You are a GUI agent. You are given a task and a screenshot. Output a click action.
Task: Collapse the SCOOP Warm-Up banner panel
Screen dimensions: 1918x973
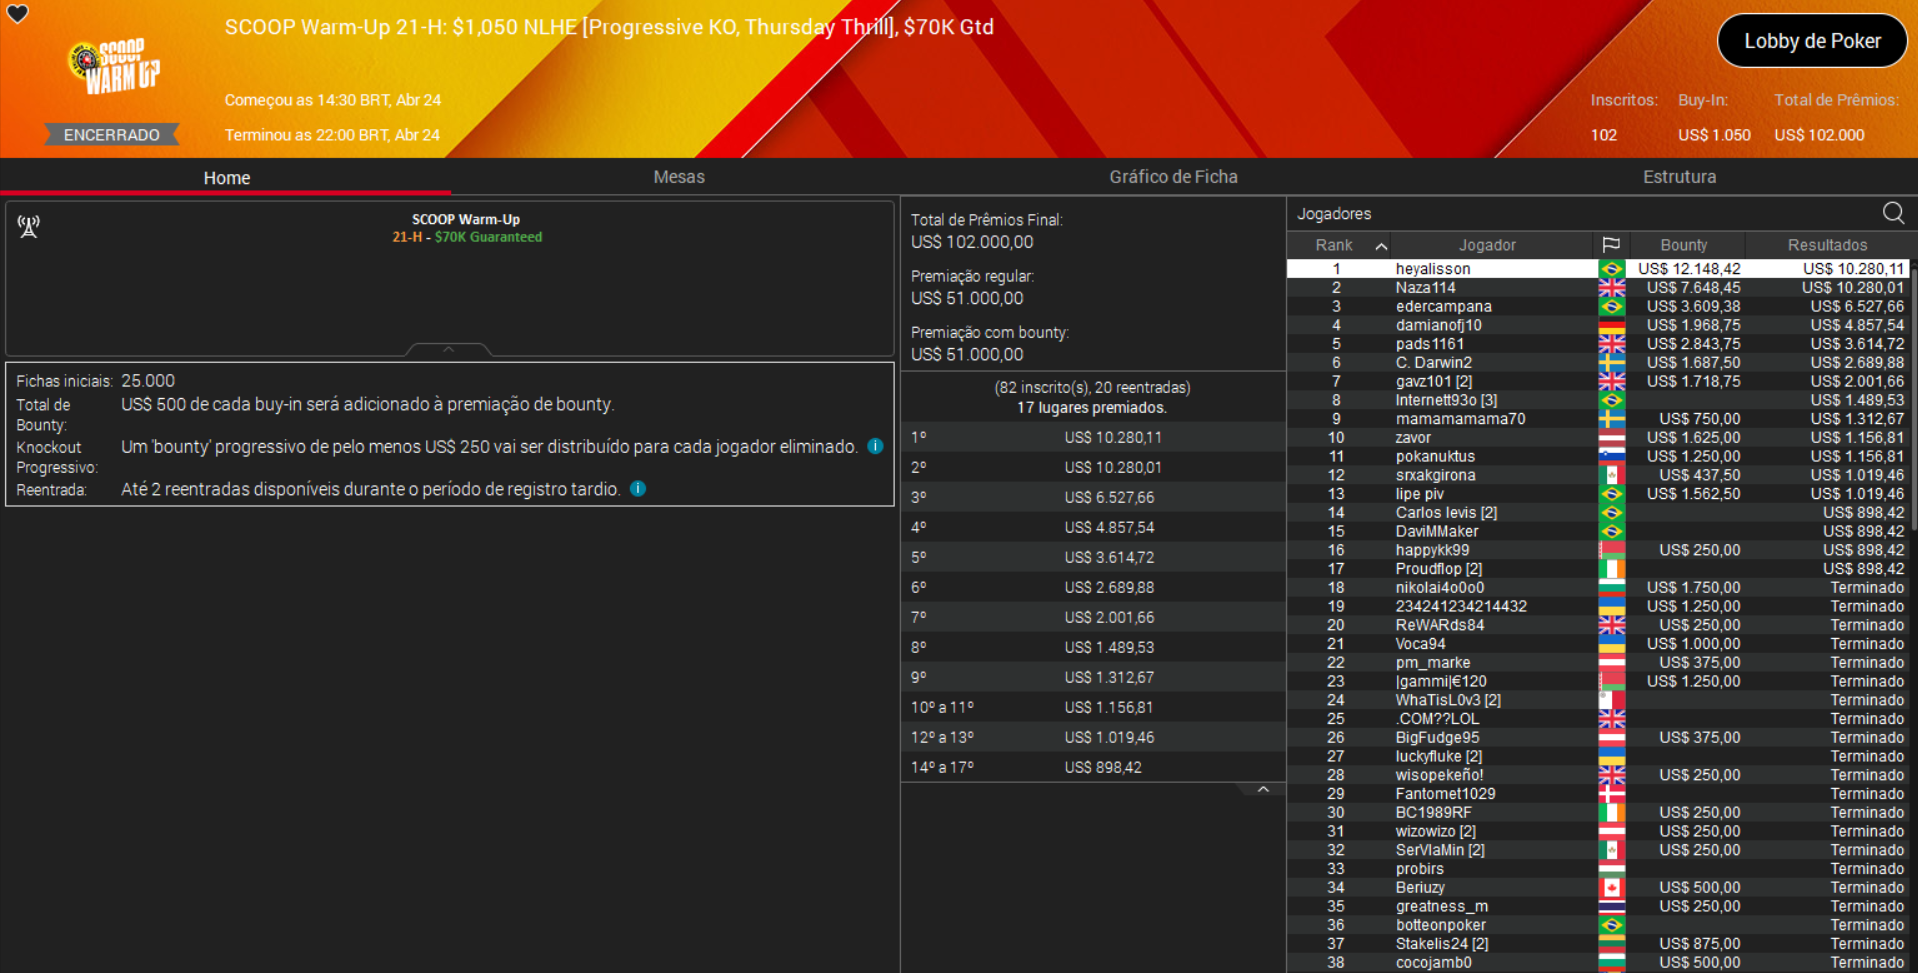pos(448,349)
